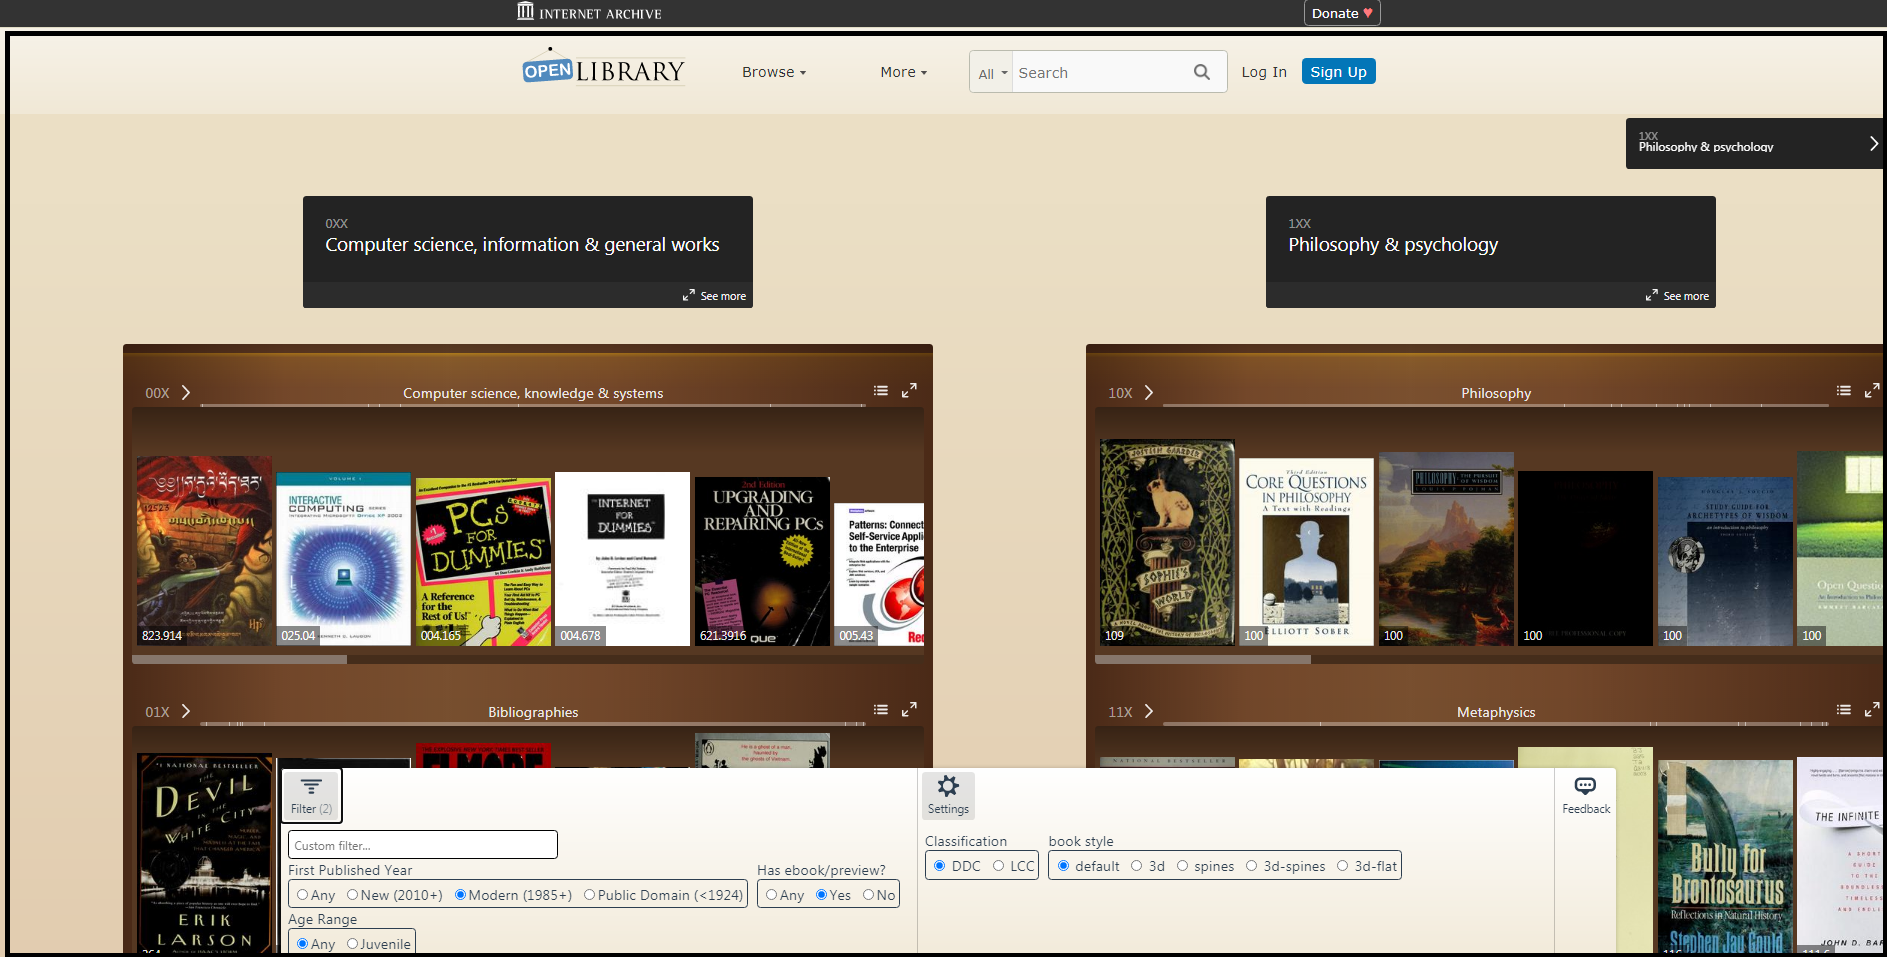
Task: Expand the 00X shelf chevron
Action: click(186, 392)
